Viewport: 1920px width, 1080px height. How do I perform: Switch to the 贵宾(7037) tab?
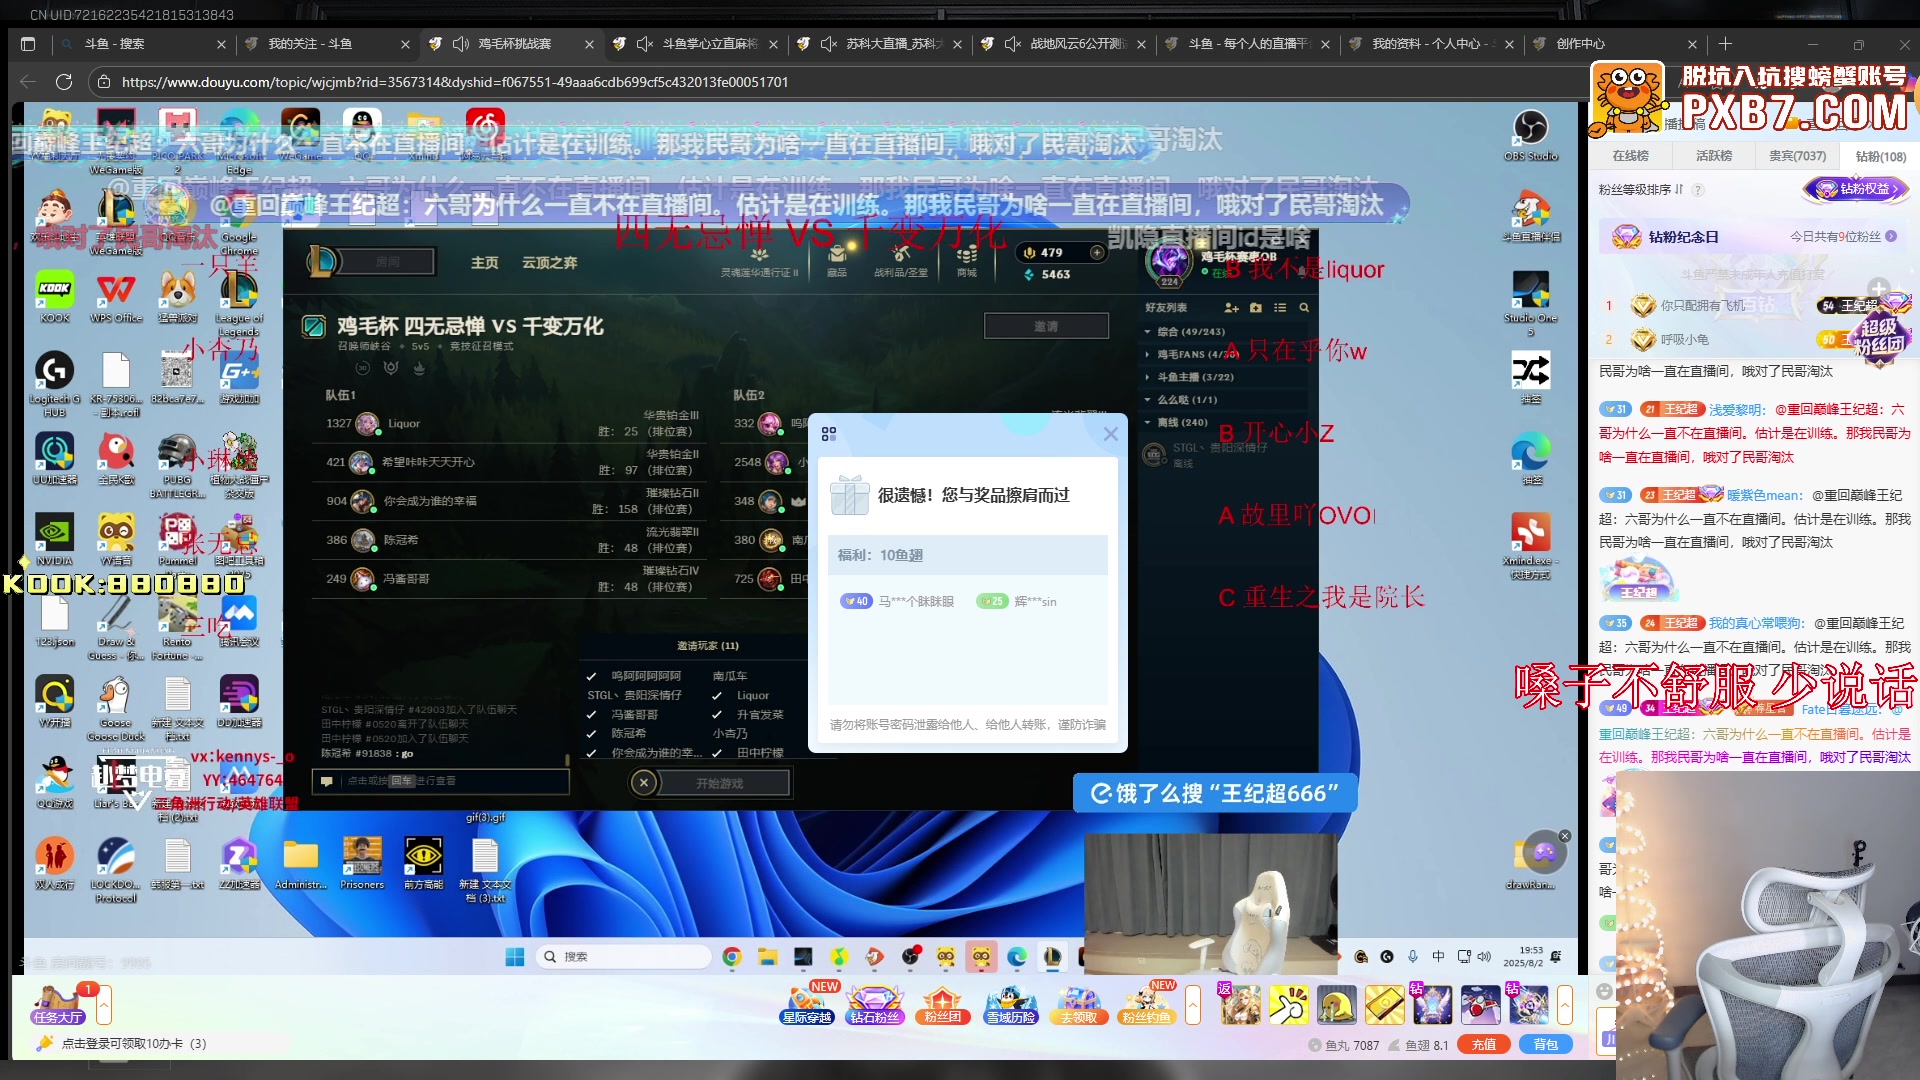click(1797, 156)
